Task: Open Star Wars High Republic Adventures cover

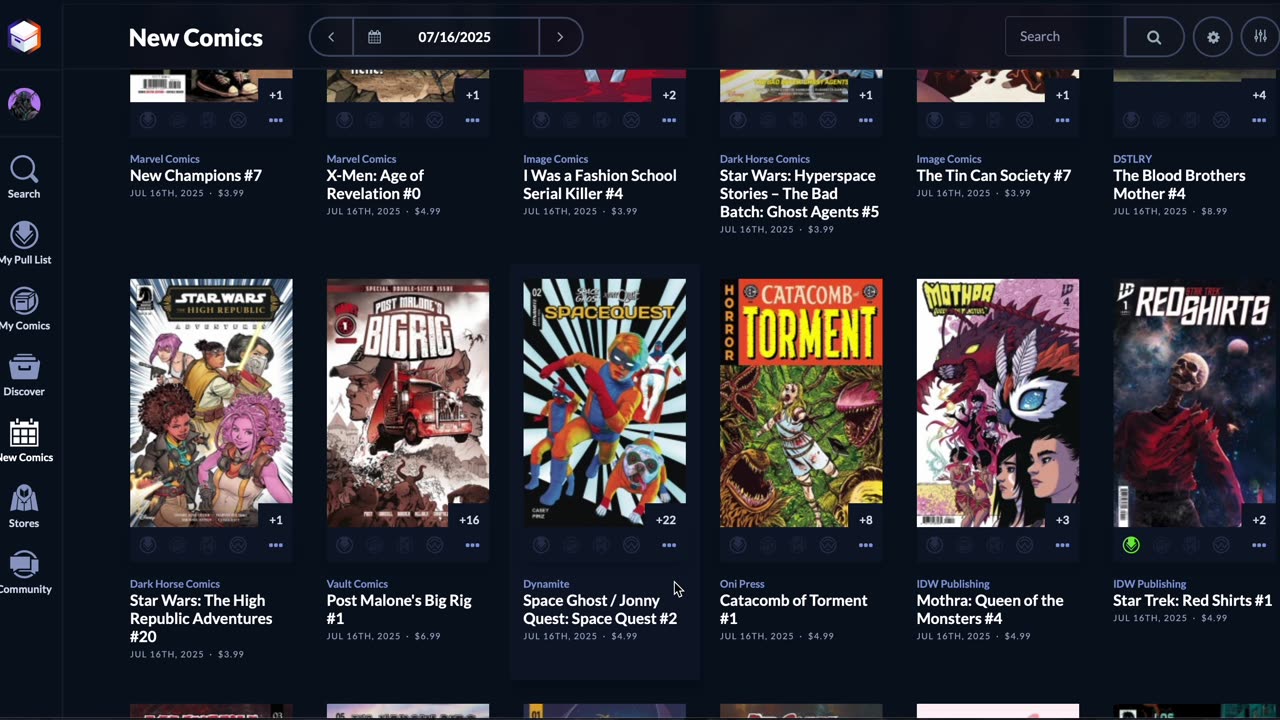Action: 211,403
